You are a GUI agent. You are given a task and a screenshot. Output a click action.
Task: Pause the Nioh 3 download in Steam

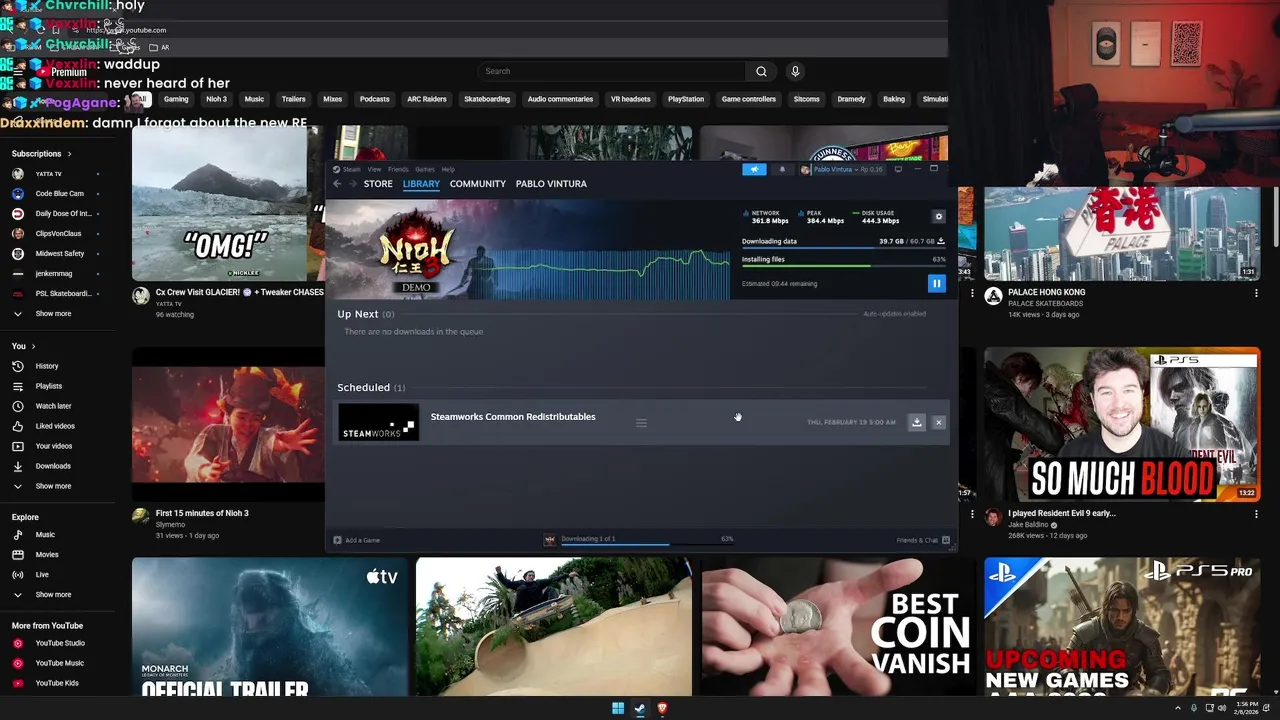click(x=937, y=284)
